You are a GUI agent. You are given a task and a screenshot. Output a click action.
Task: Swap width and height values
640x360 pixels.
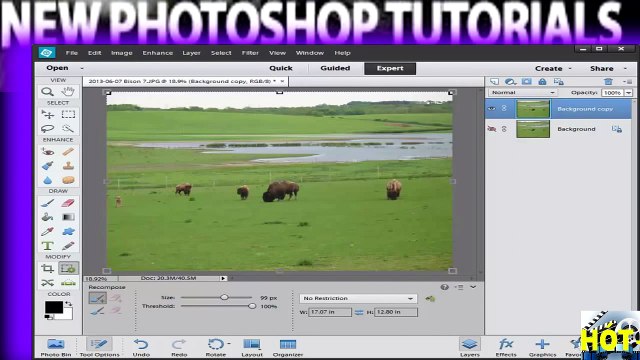pyautogui.click(x=359, y=312)
